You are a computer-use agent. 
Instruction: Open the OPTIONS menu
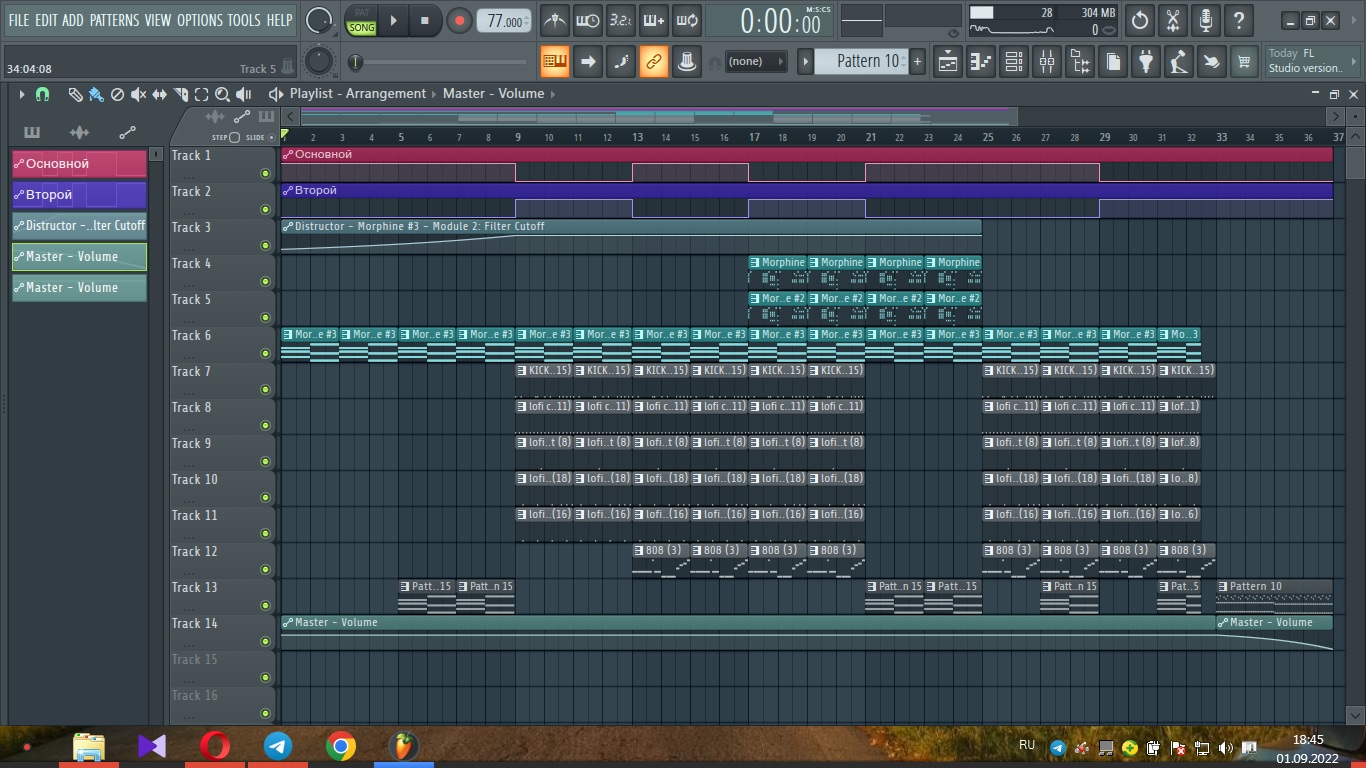(200, 20)
